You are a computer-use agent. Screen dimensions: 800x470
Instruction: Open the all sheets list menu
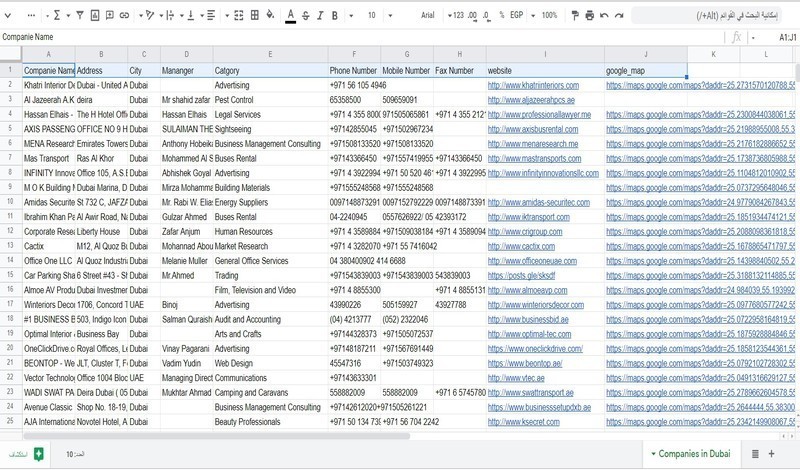tap(770, 454)
